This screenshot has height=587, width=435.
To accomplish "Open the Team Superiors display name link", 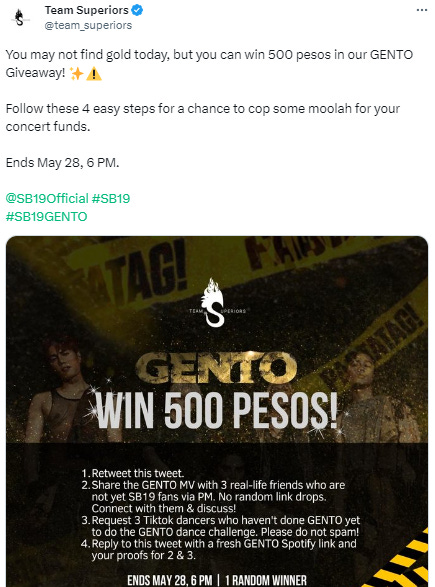I will [87, 10].
